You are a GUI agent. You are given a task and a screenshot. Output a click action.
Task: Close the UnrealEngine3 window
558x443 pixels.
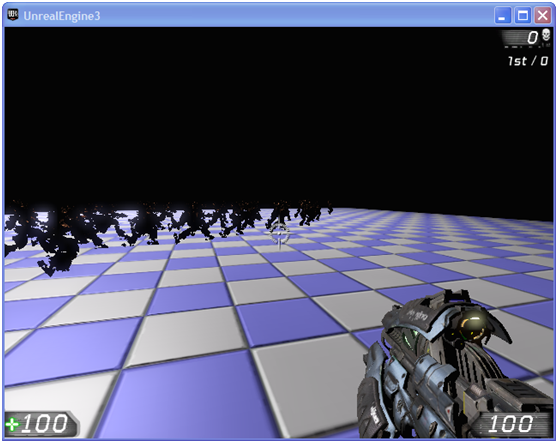tap(543, 16)
